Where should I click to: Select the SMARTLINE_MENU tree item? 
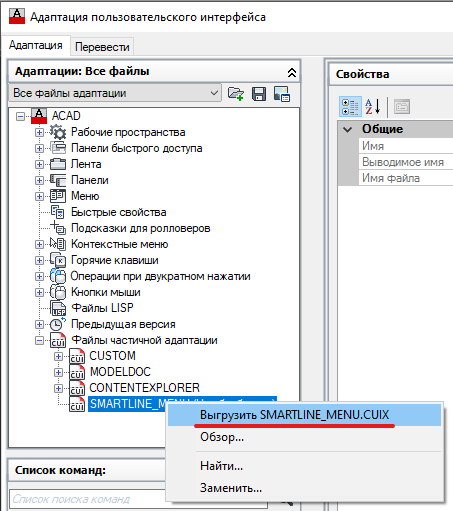coord(127,404)
